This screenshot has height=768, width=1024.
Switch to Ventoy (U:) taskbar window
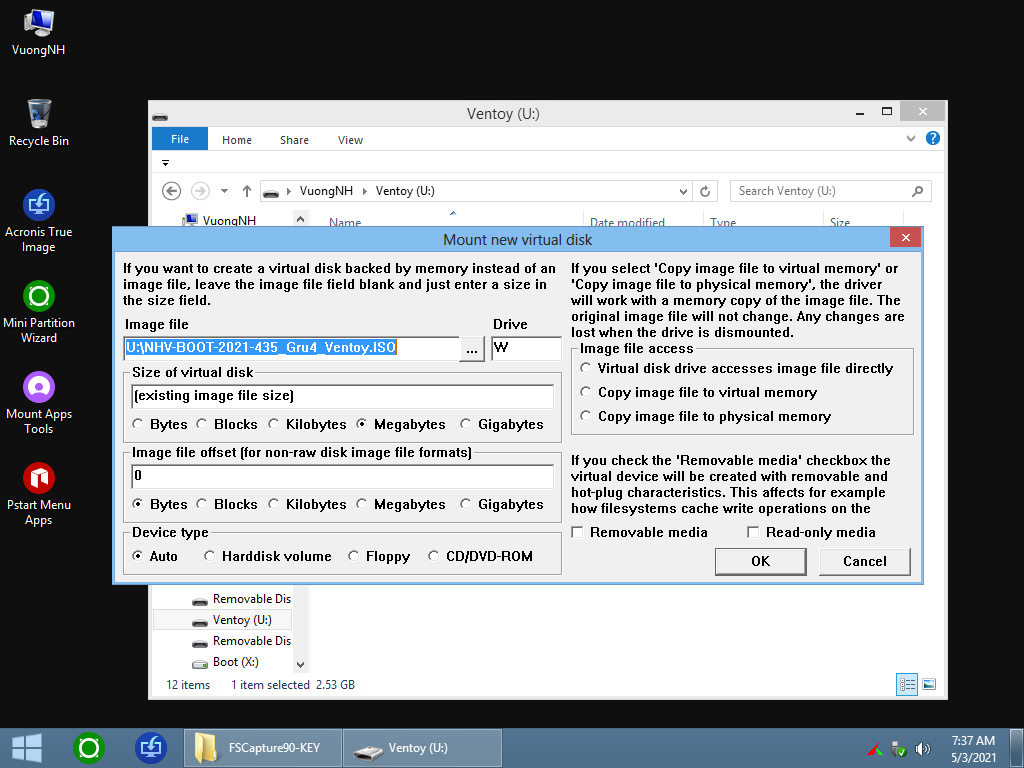point(423,748)
